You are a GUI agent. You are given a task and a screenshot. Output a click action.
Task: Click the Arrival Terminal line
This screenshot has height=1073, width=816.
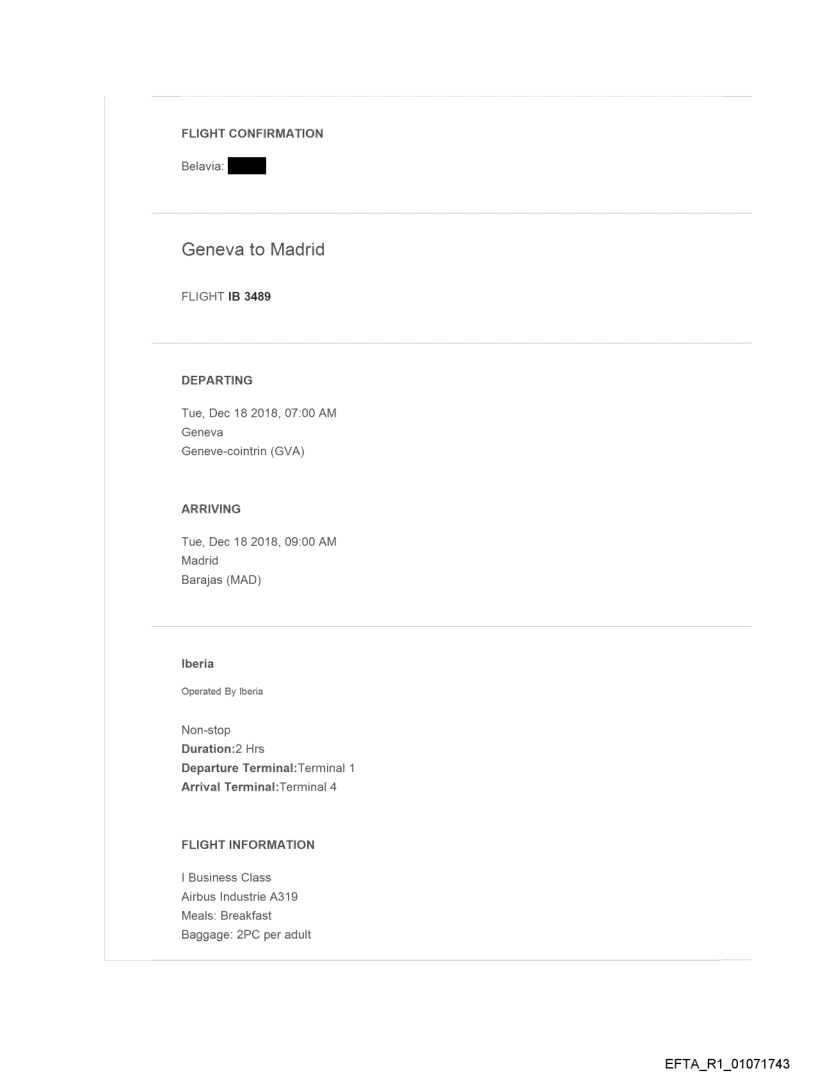point(258,785)
